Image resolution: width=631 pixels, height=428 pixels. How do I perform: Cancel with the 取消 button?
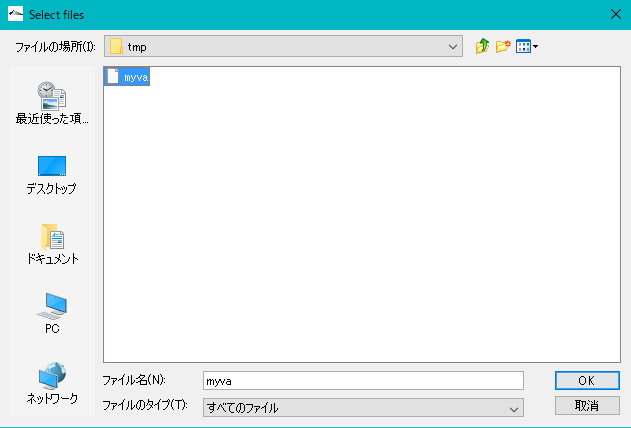[x=587, y=405]
